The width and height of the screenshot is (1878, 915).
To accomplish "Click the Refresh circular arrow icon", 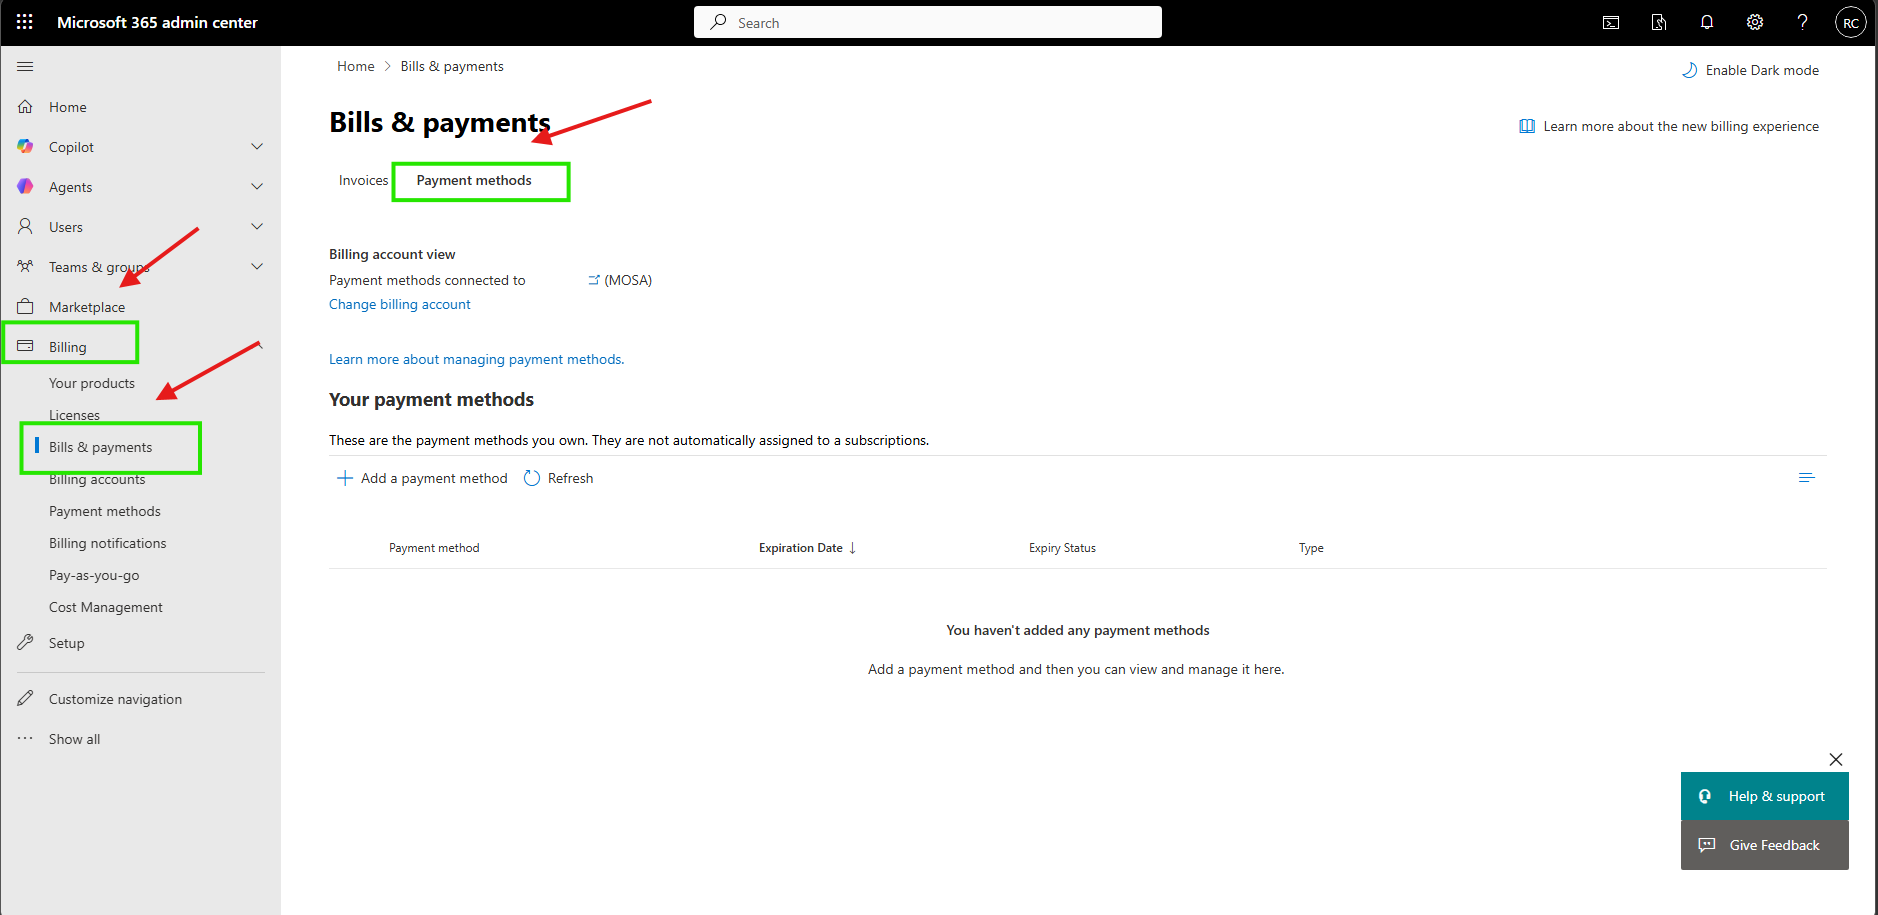I will tap(532, 478).
